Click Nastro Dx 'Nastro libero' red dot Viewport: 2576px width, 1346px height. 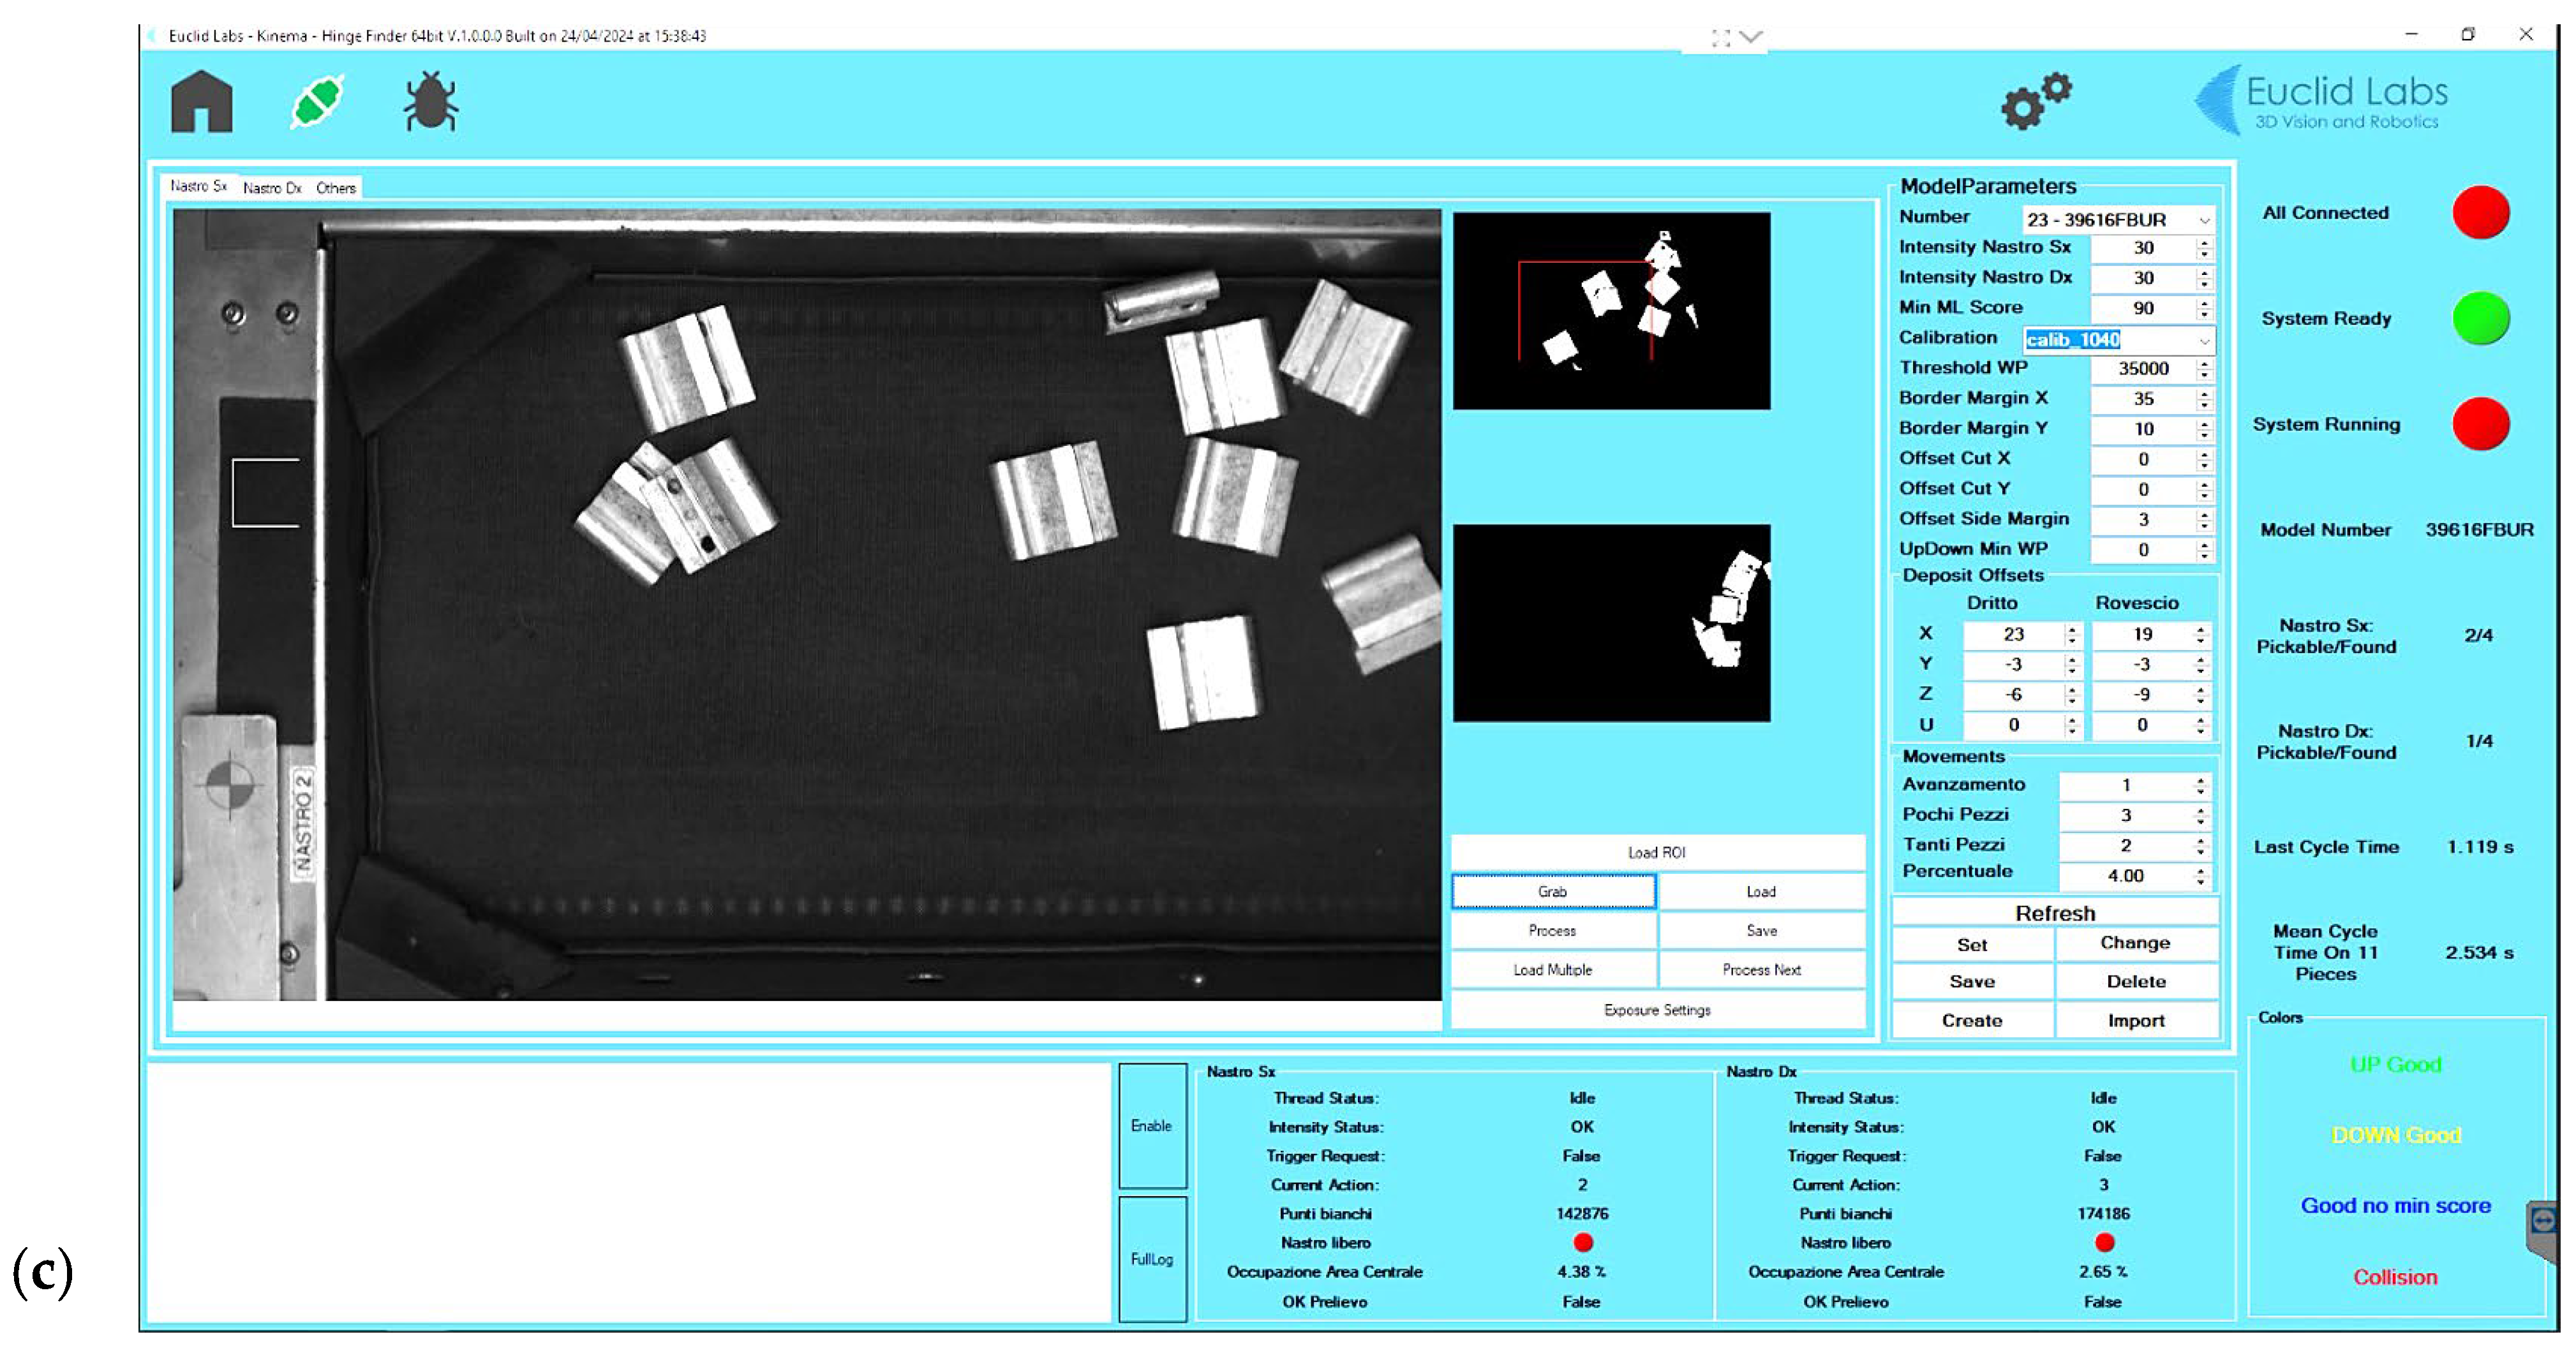click(2104, 1242)
